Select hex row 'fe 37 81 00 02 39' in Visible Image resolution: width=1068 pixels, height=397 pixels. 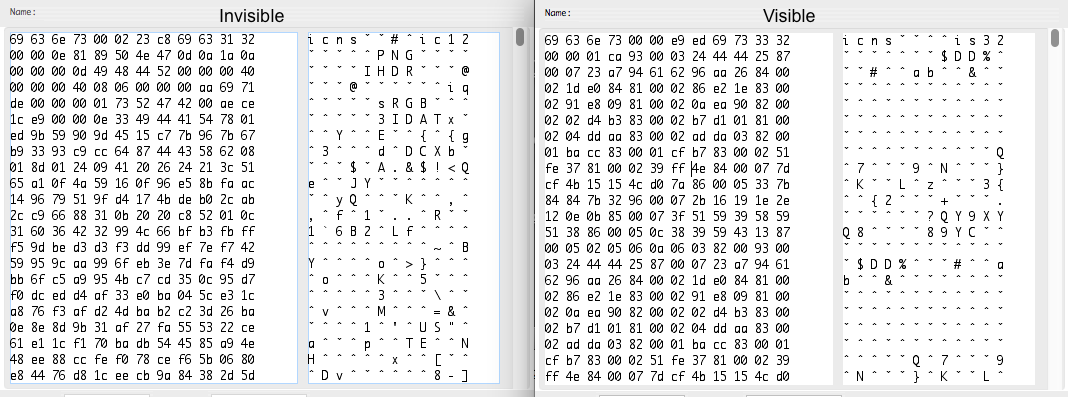(x=668, y=168)
